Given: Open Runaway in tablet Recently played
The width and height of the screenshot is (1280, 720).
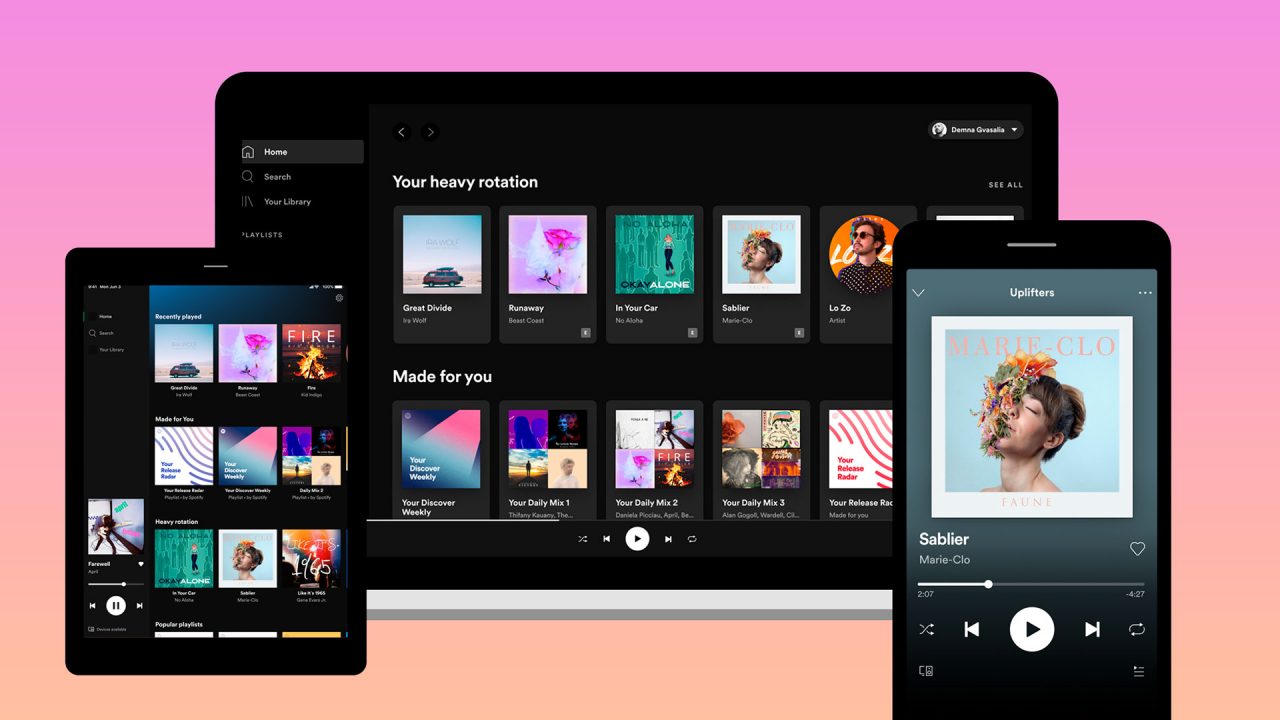Looking at the screenshot, I should [x=247, y=360].
